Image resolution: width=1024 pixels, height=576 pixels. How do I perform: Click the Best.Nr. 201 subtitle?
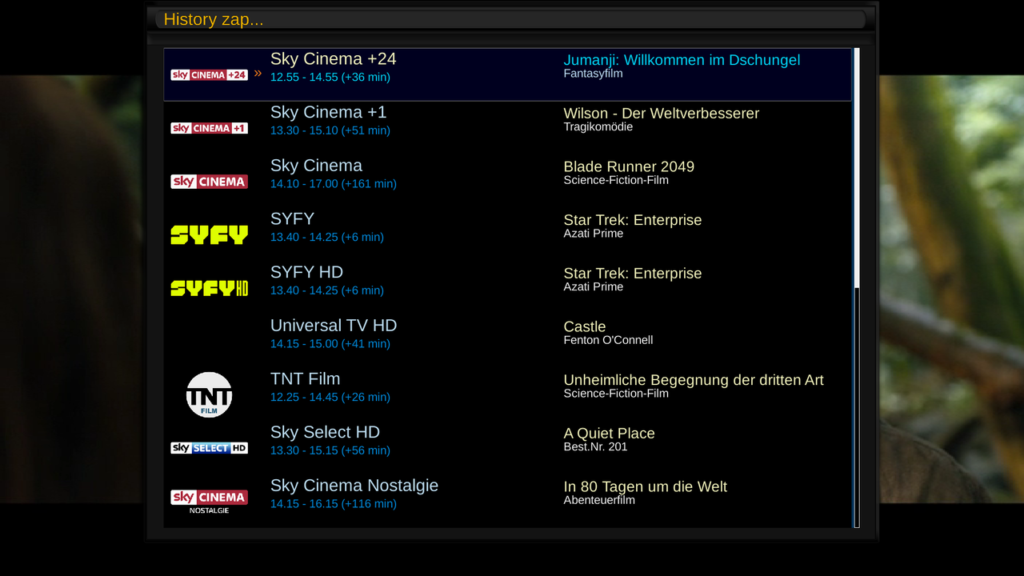(x=595, y=447)
